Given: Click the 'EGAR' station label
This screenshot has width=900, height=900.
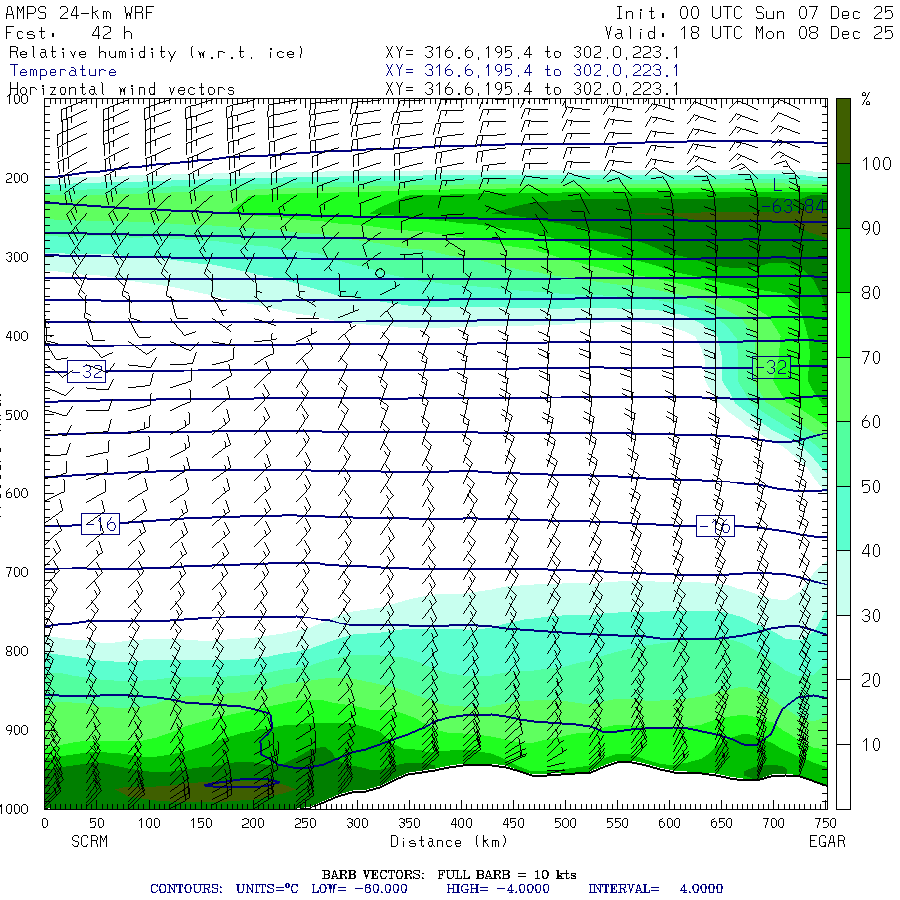Looking at the screenshot, I should click(827, 841).
